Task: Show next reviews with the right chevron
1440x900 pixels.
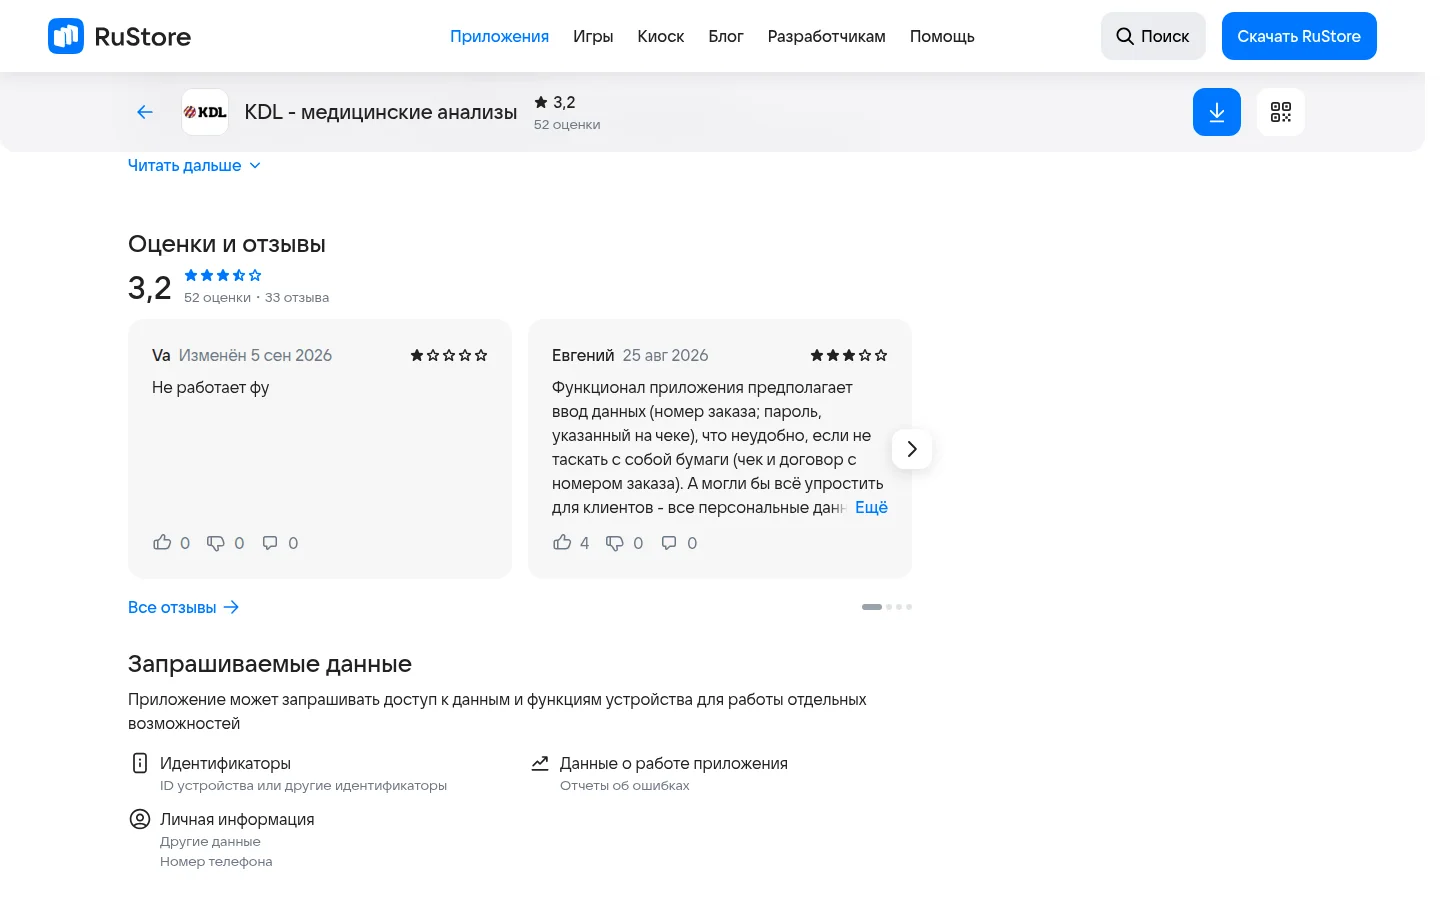Action: click(x=912, y=449)
